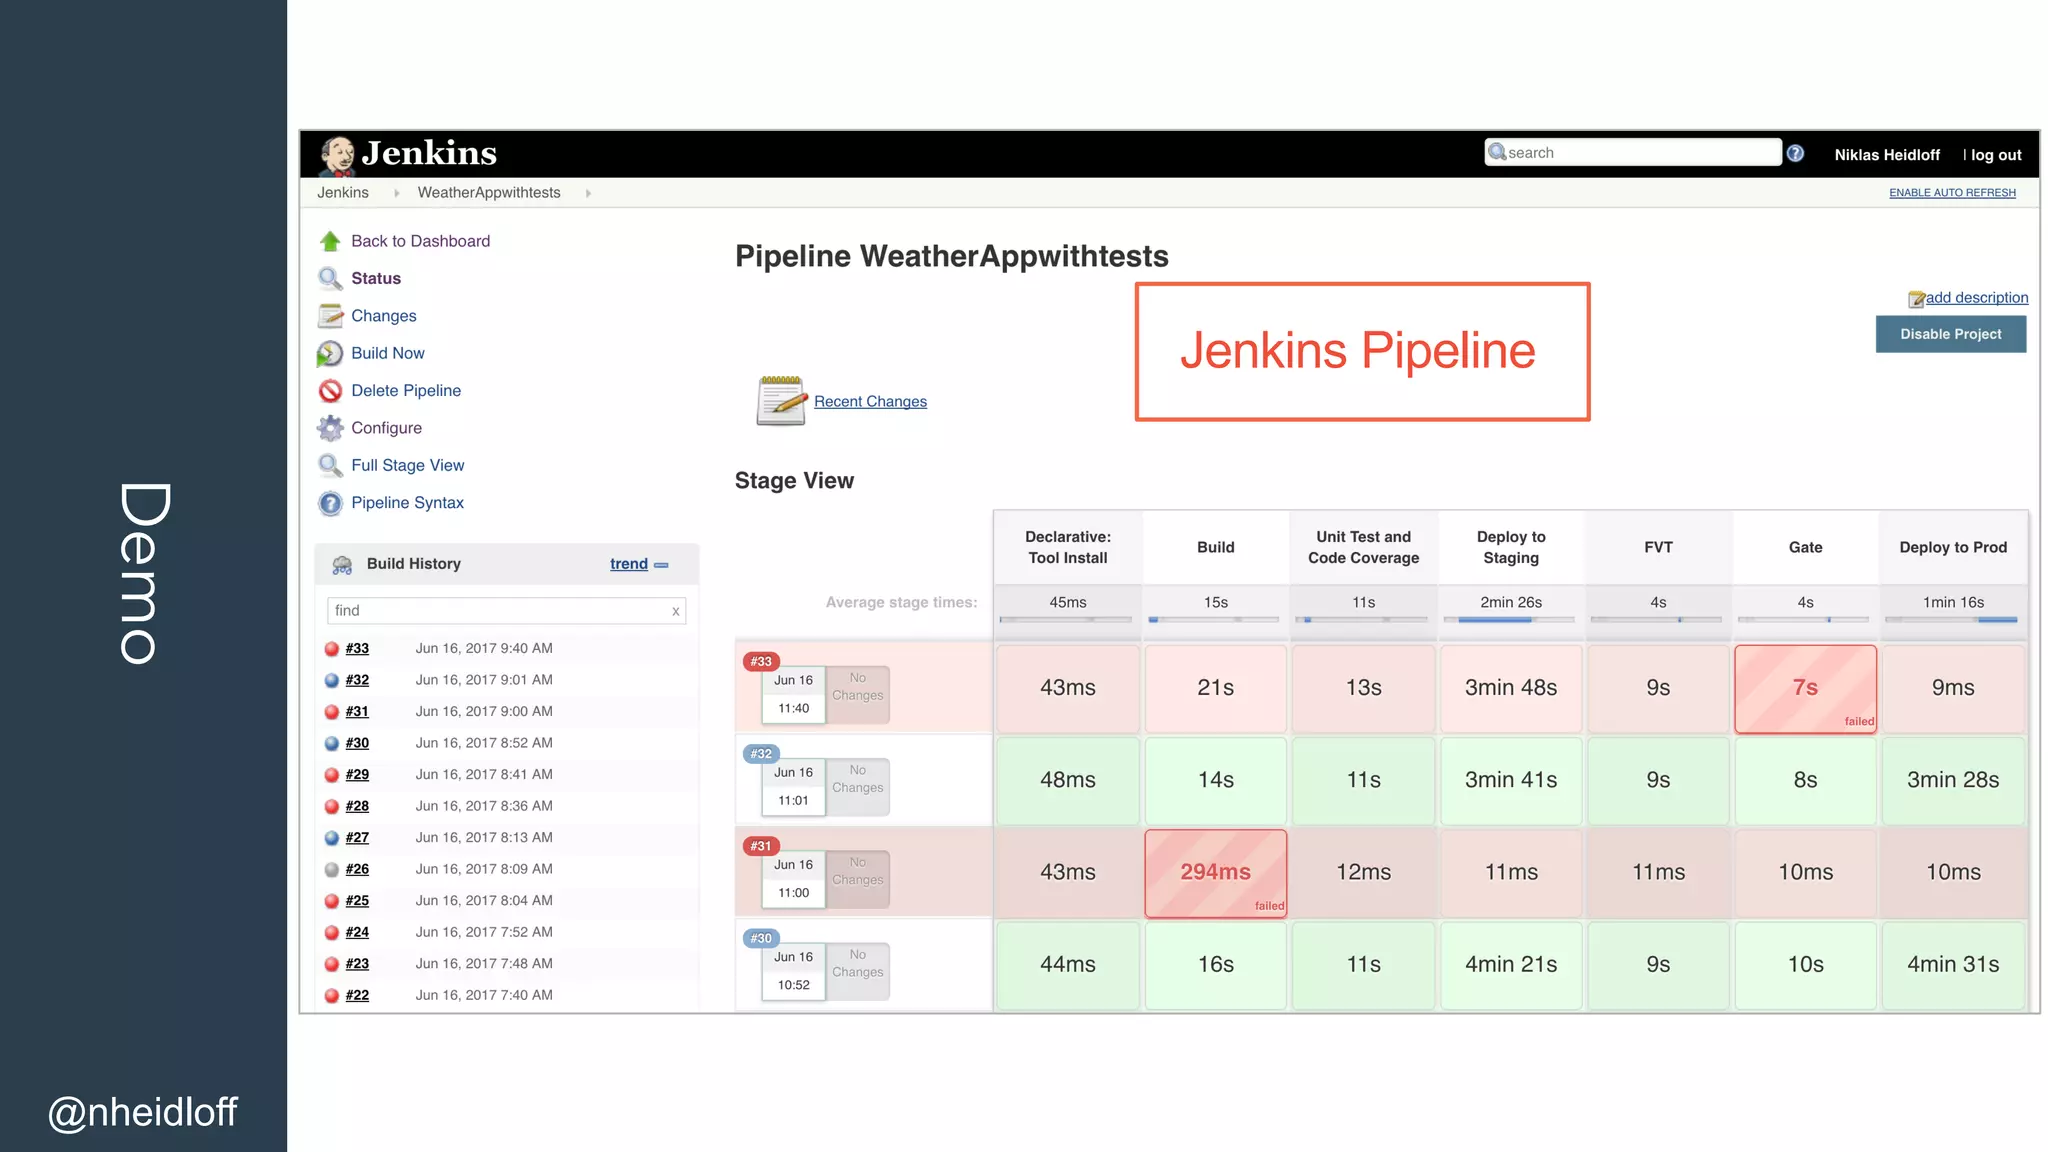Click the 4min 31s Deploy to Prod cell
Screen dimensions: 2048x1152
click(1953, 965)
